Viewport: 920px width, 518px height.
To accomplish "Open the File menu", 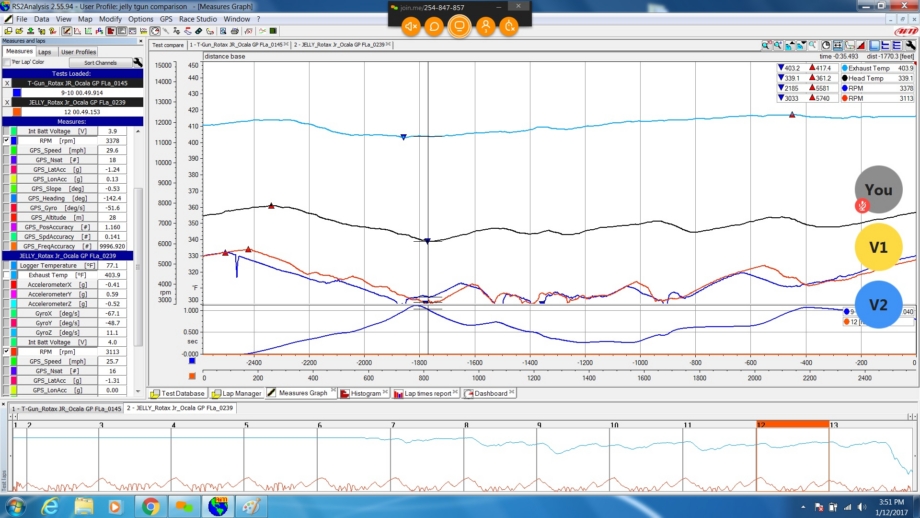I will tap(22, 19).
